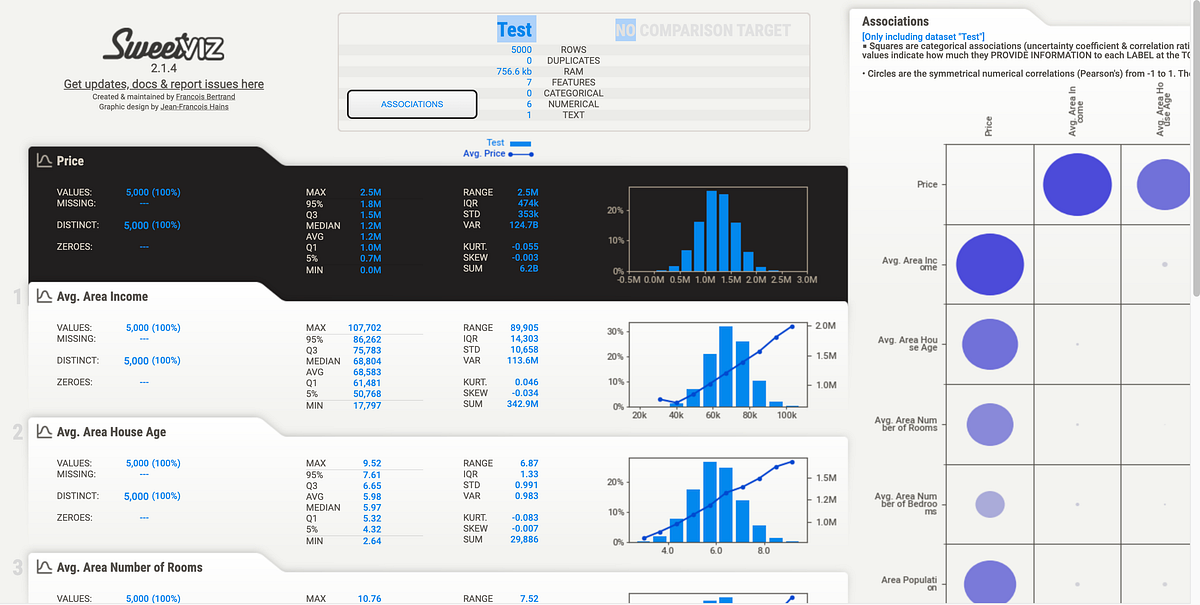
Task: Expand the Avg. Area Number of Rooms panel
Action: click(x=128, y=566)
